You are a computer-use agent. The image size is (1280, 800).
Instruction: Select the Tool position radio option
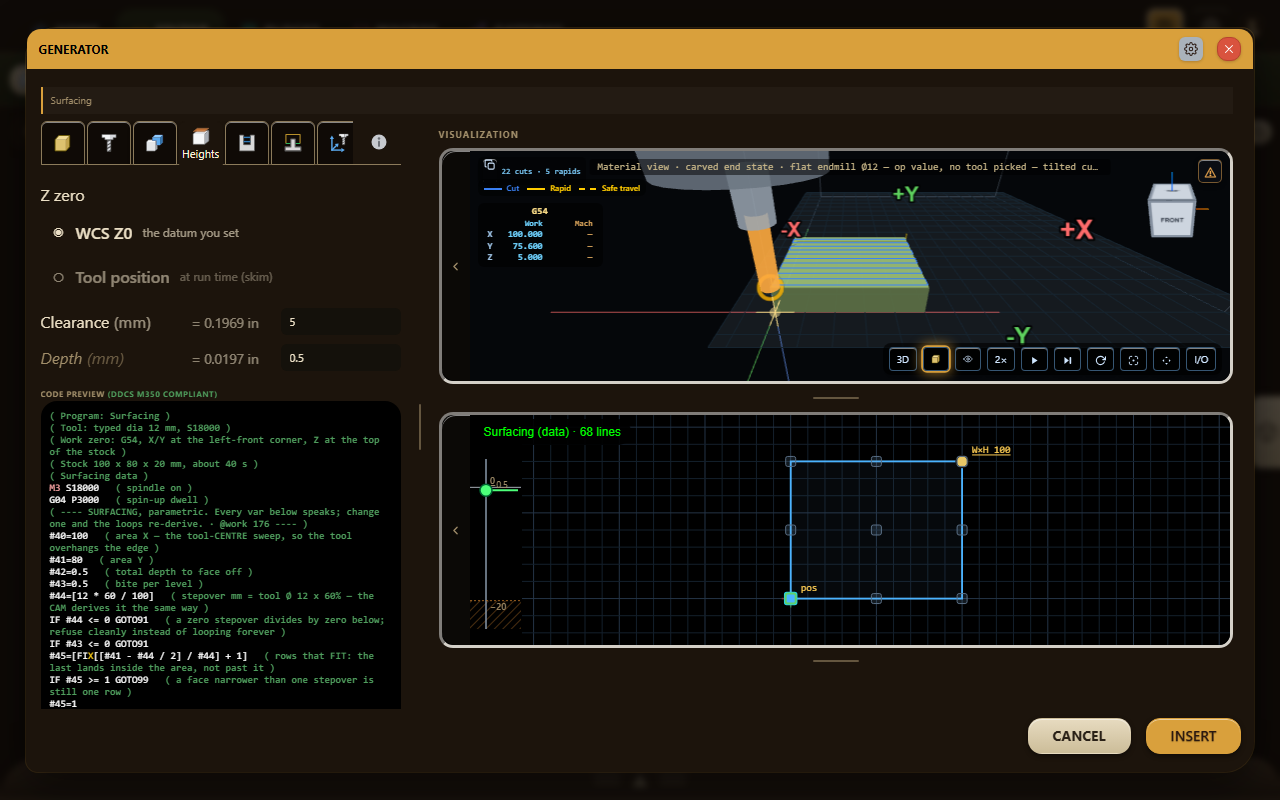pyautogui.click(x=58, y=278)
